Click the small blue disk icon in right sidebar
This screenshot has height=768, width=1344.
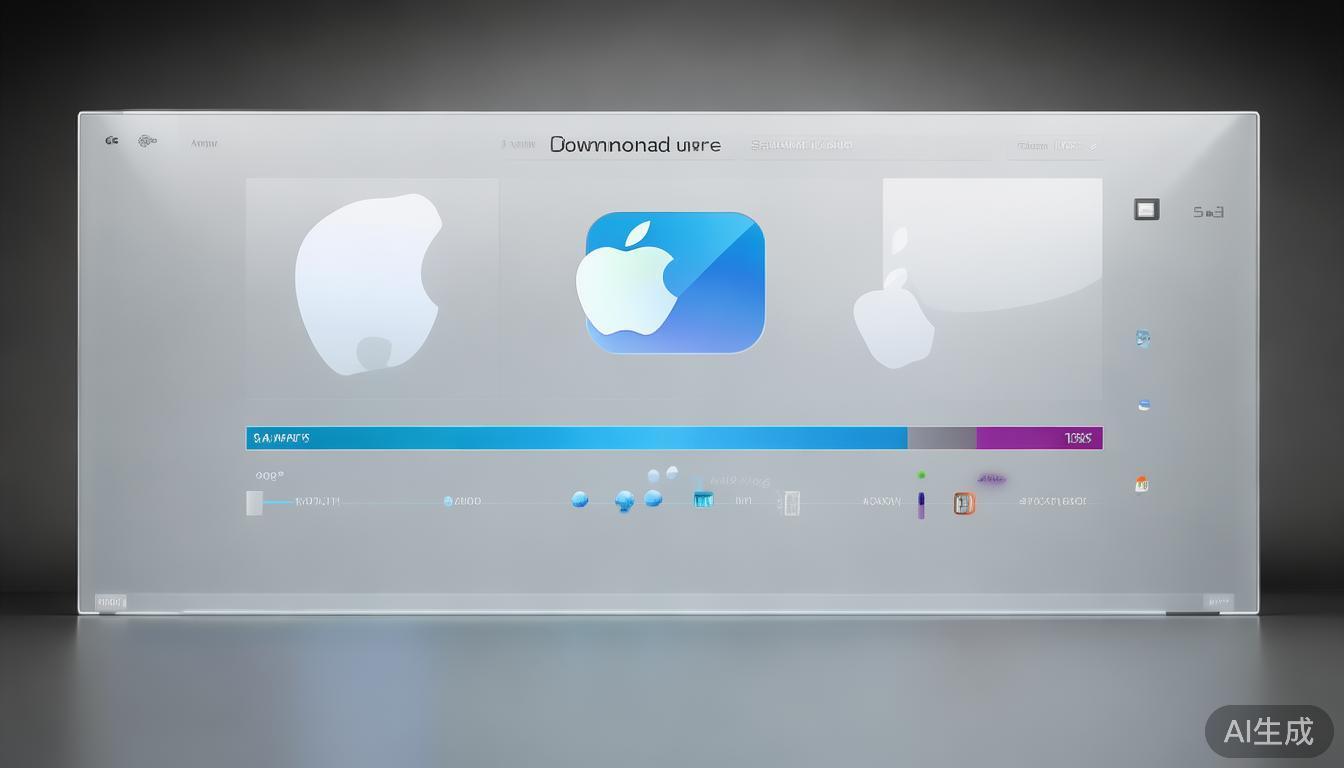click(x=1144, y=405)
